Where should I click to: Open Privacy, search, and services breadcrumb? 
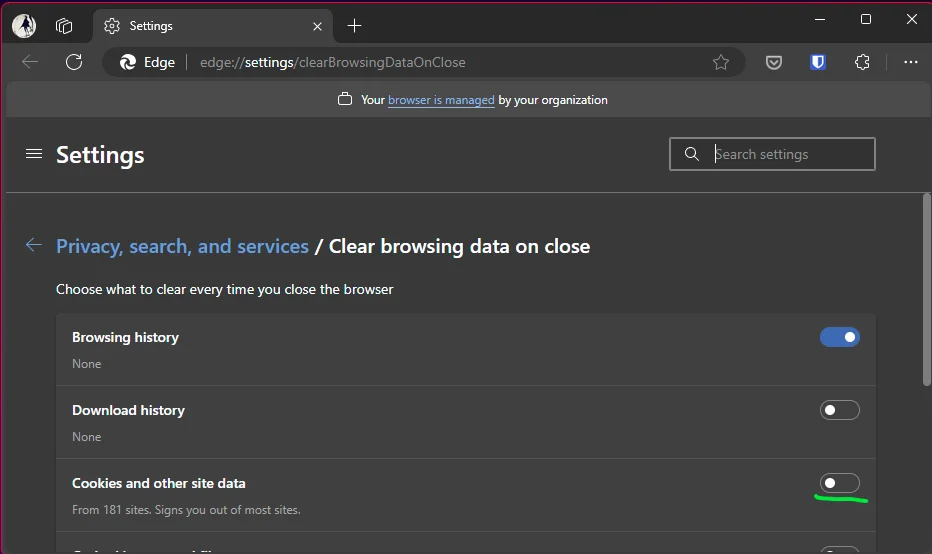point(182,246)
